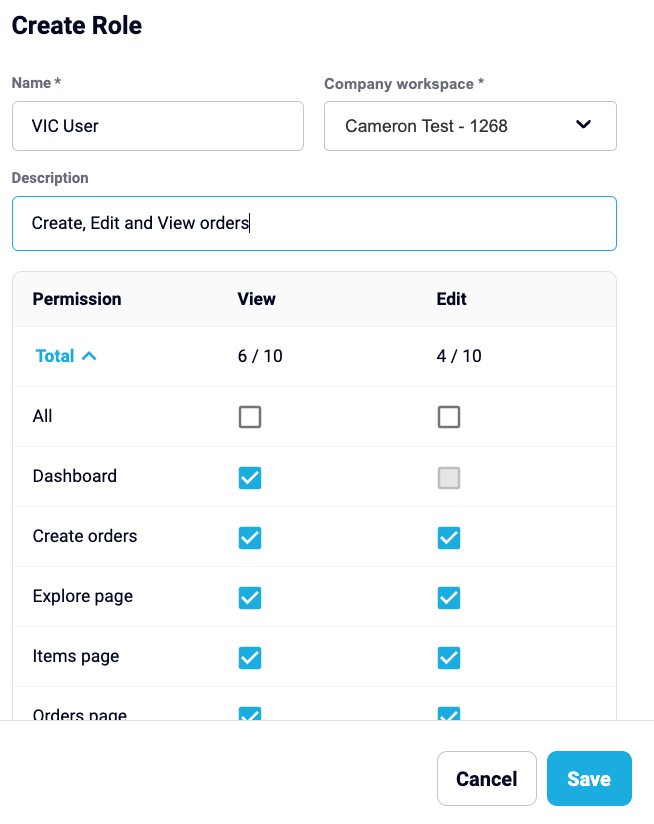
Task: Uncheck Items page View permission
Action: point(250,657)
